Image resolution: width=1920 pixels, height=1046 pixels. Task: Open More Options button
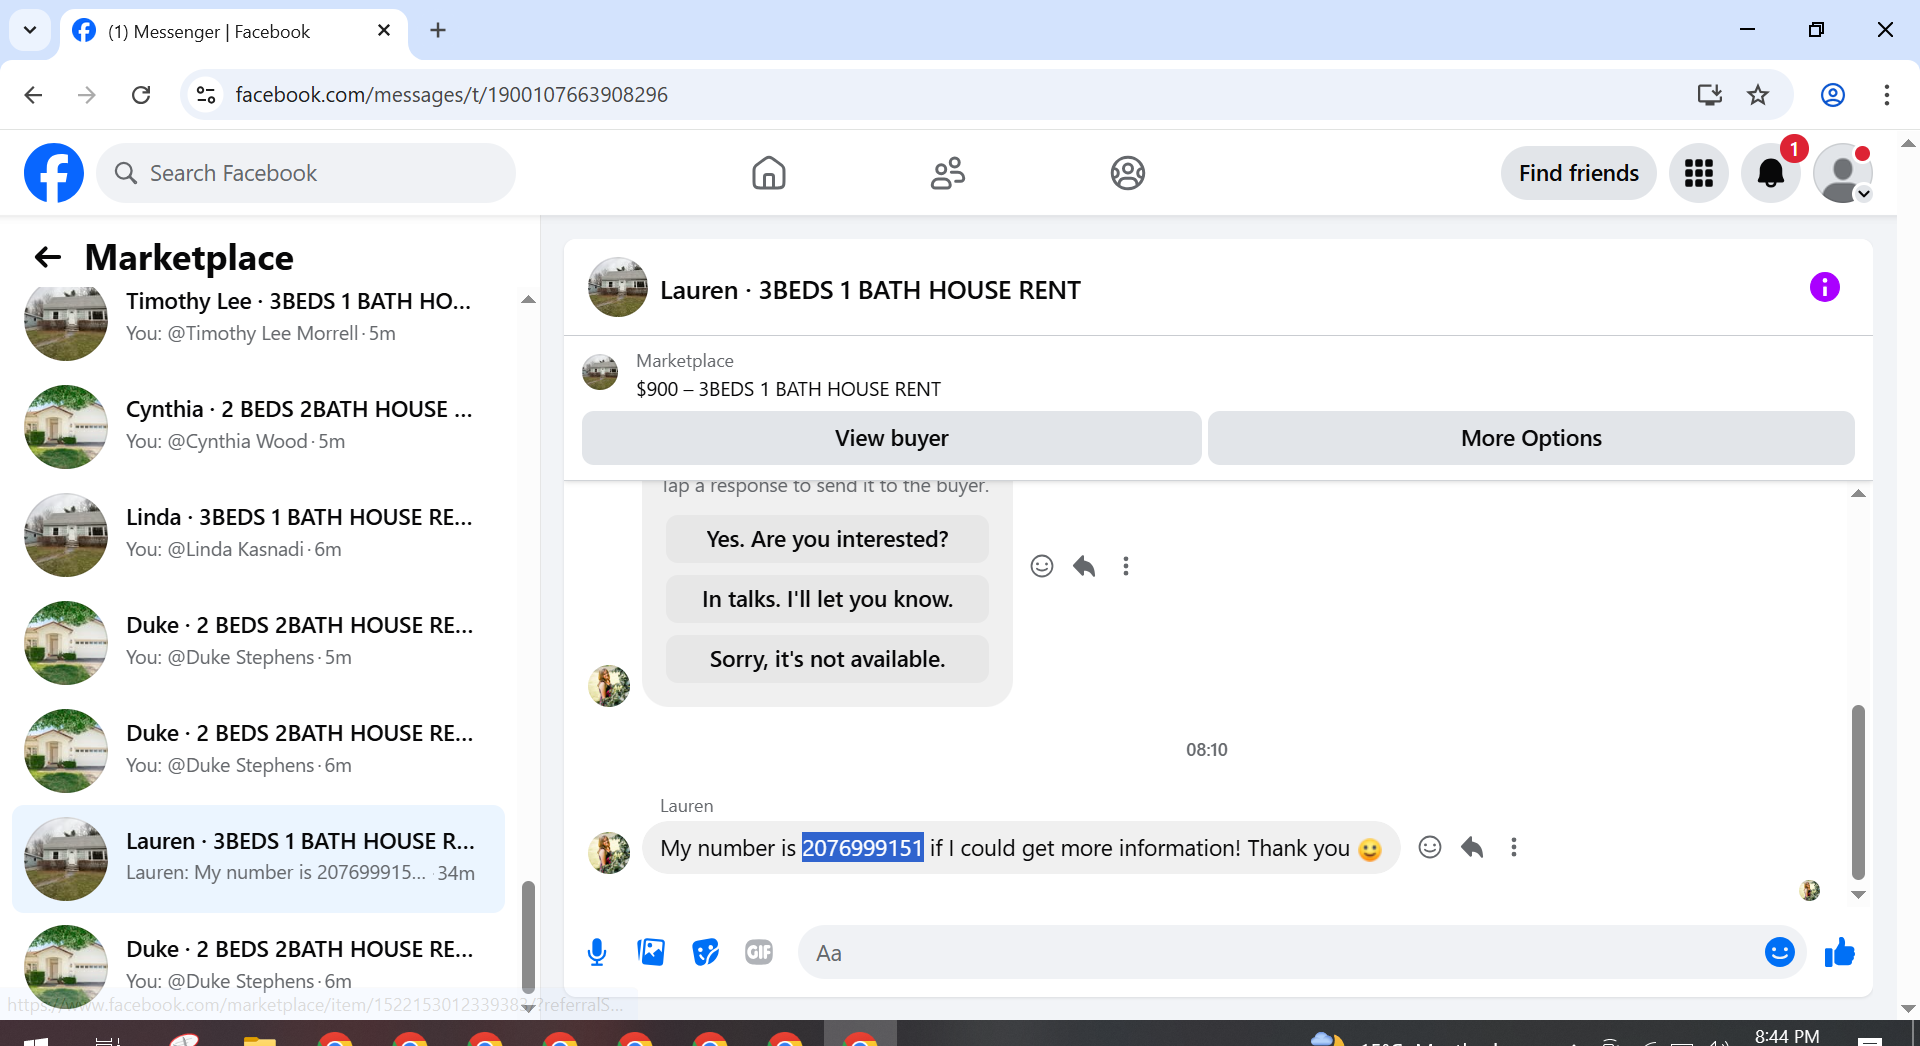pyautogui.click(x=1531, y=438)
